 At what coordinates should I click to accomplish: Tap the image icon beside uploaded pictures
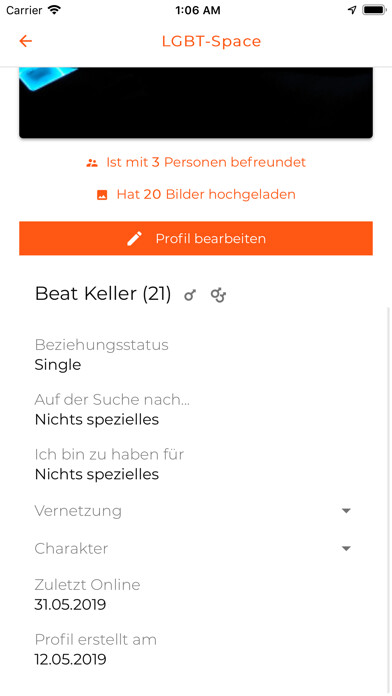(x=102, y=195)
